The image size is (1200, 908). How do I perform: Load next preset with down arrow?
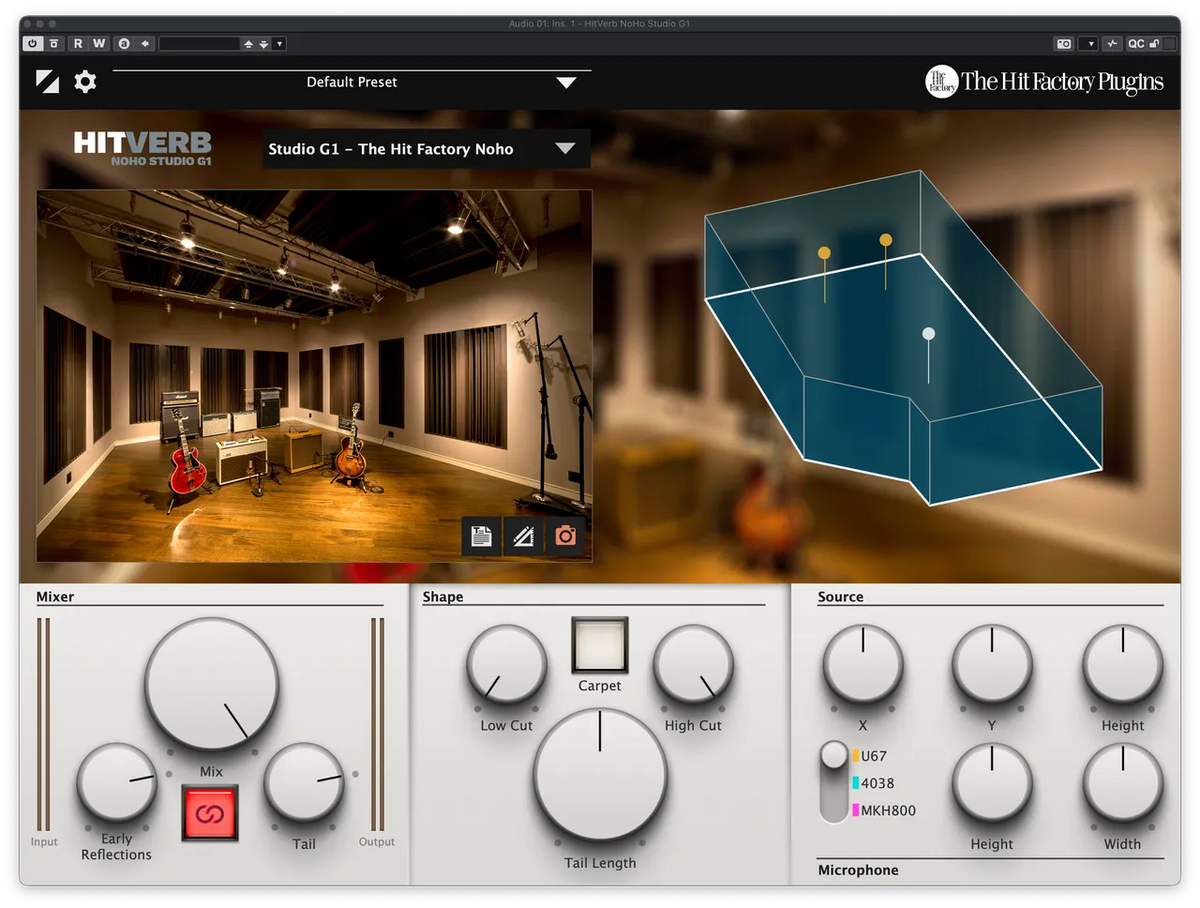(263, 43)
